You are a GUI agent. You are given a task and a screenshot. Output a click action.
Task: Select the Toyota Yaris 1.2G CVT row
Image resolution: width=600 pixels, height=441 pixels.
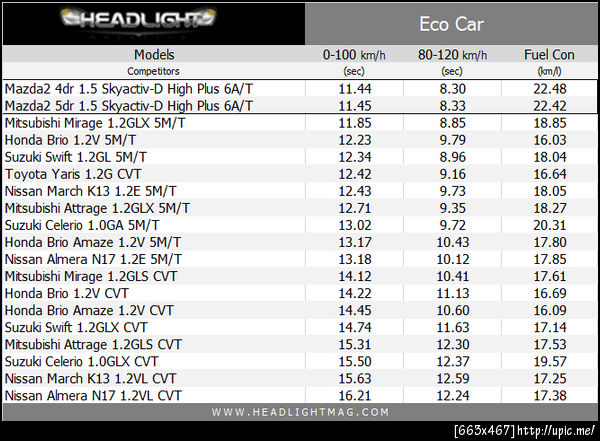[x=300, y=174]
